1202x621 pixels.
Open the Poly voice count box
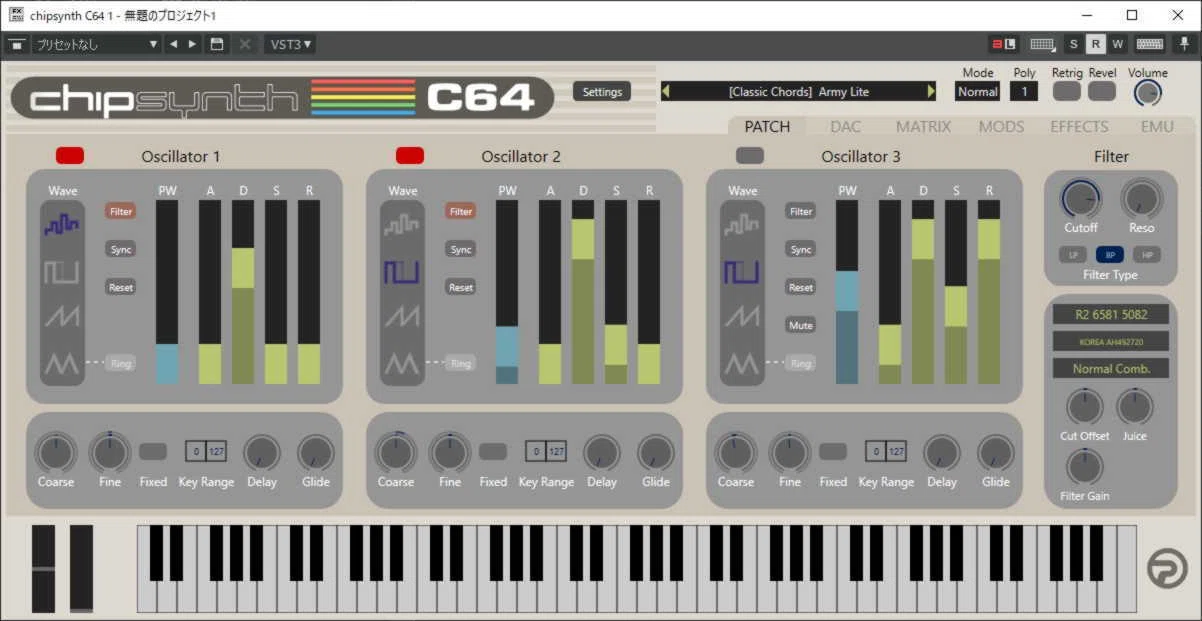[1024, 91]
